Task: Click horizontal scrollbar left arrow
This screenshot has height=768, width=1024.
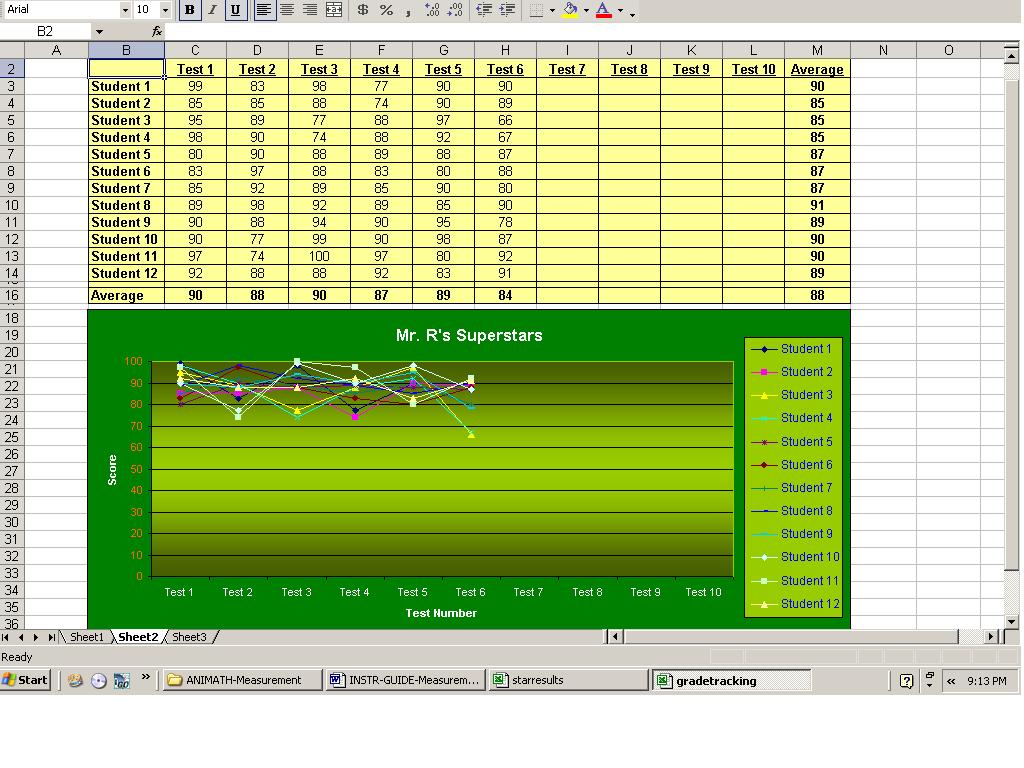Action: coord(615,636)
